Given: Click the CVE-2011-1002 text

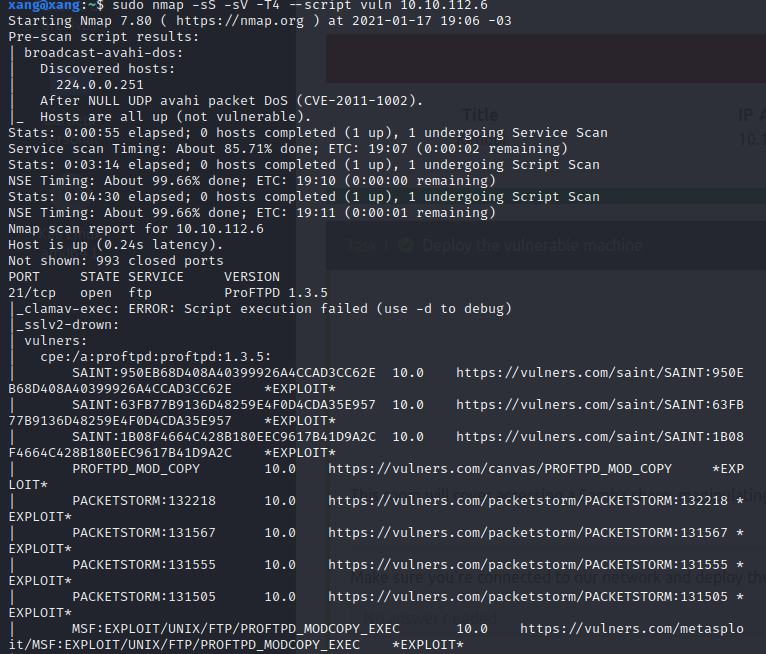Looking at the screenshot, I should coord(364,101).
